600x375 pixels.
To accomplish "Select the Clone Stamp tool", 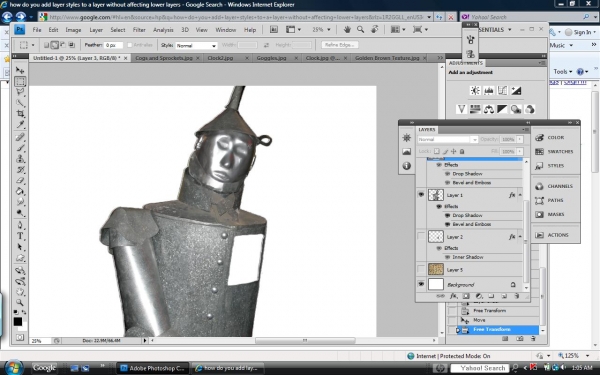I will click(x=20, y=159).
